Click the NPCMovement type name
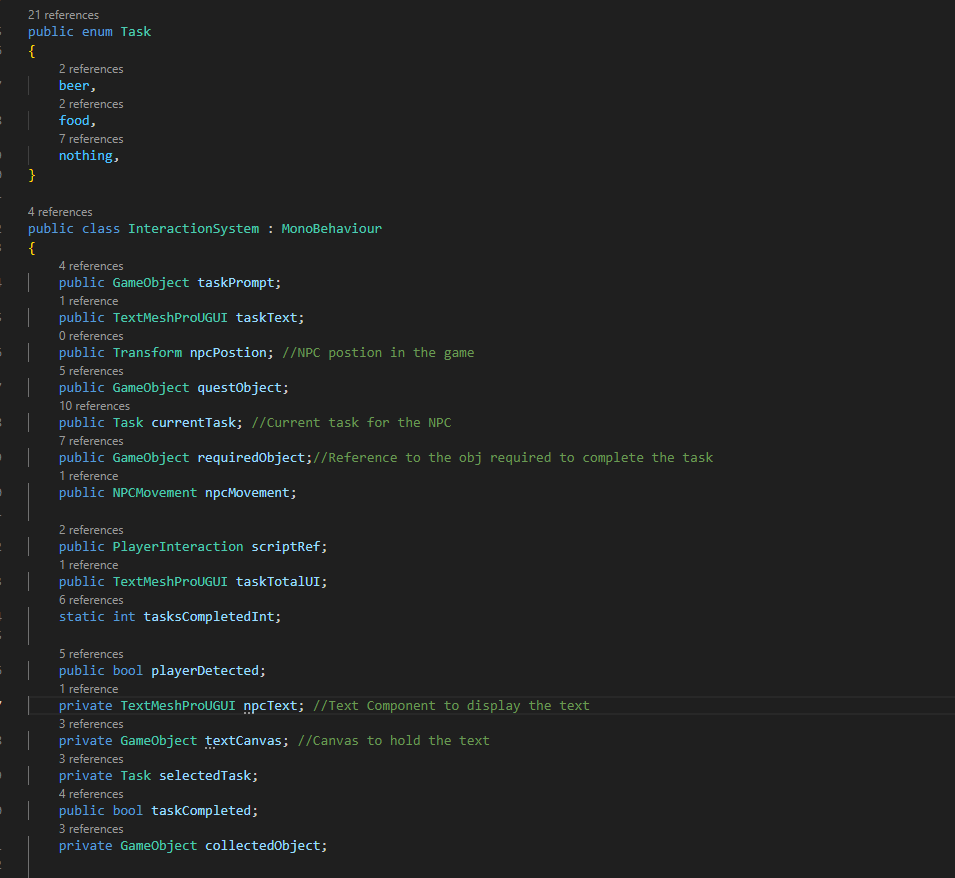Viewport: 955px width, 878px height. click(x=155, y=493)
